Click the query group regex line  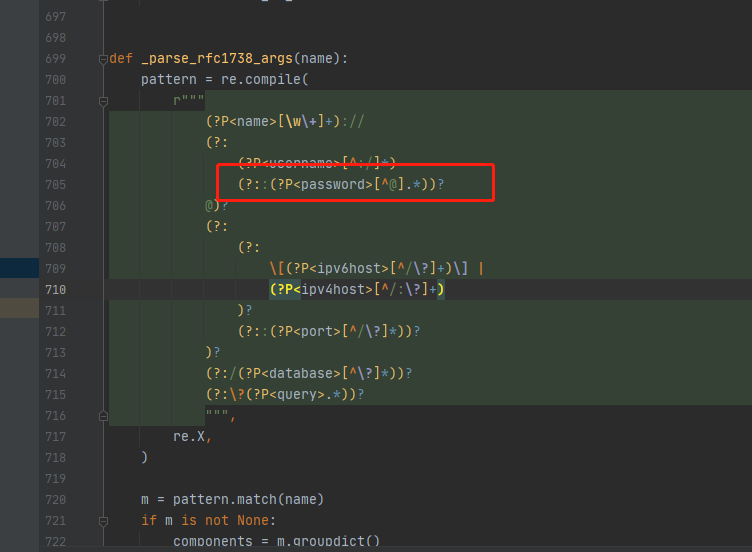285,395
